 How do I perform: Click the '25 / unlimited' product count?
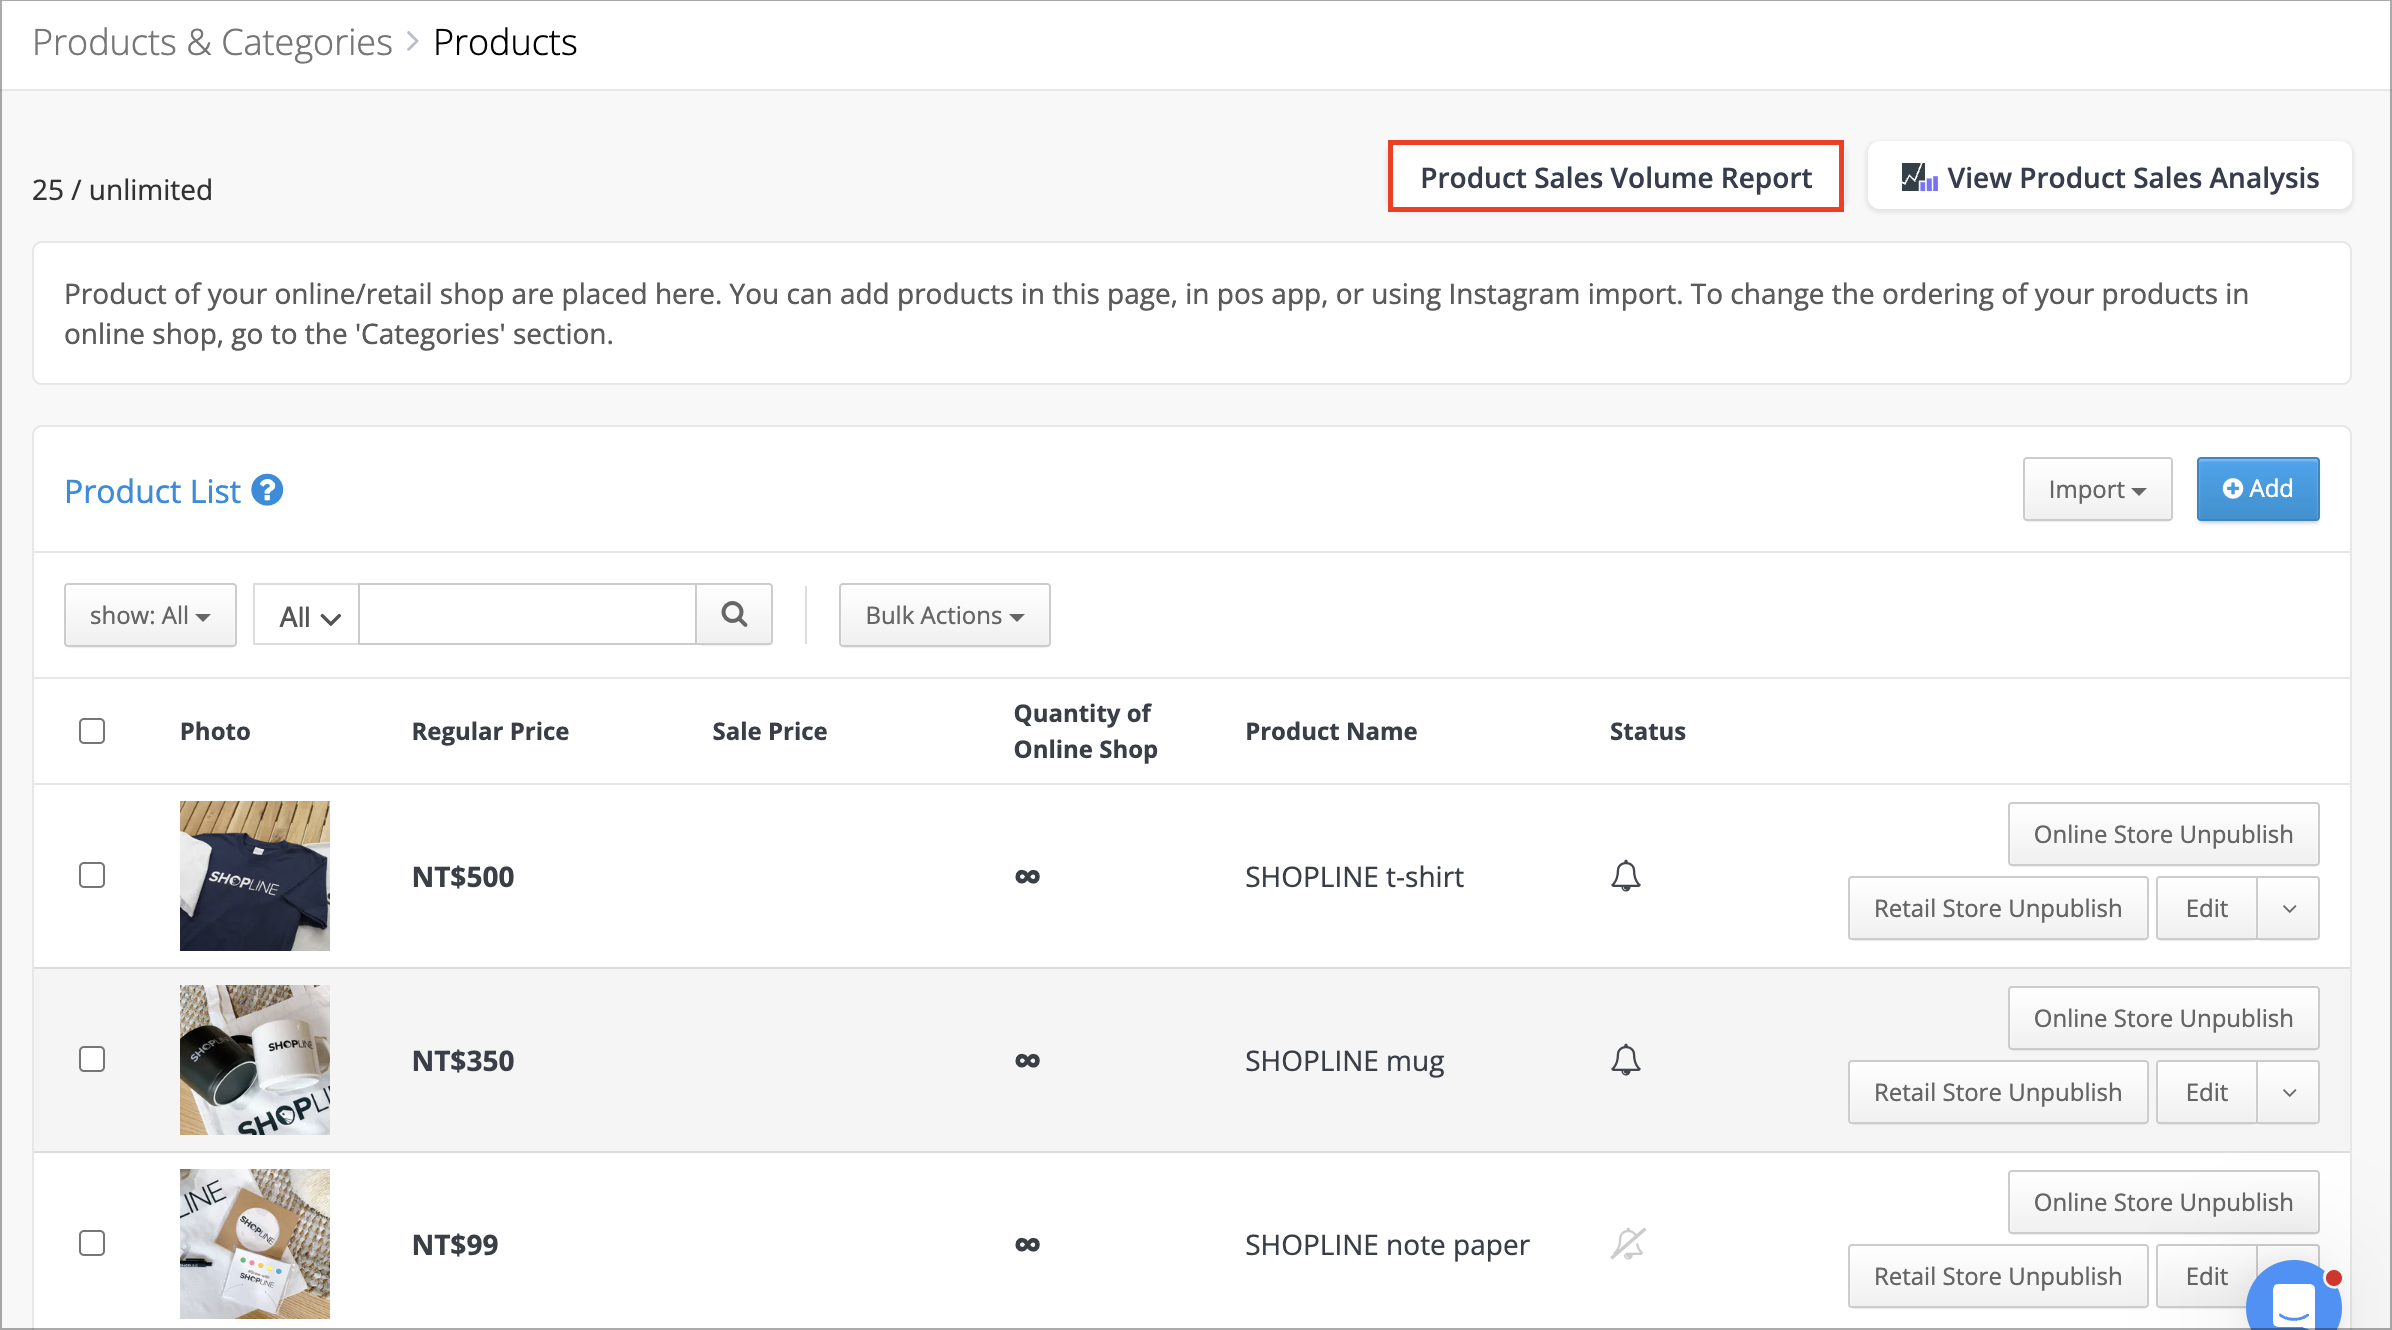tap(122, 190)
